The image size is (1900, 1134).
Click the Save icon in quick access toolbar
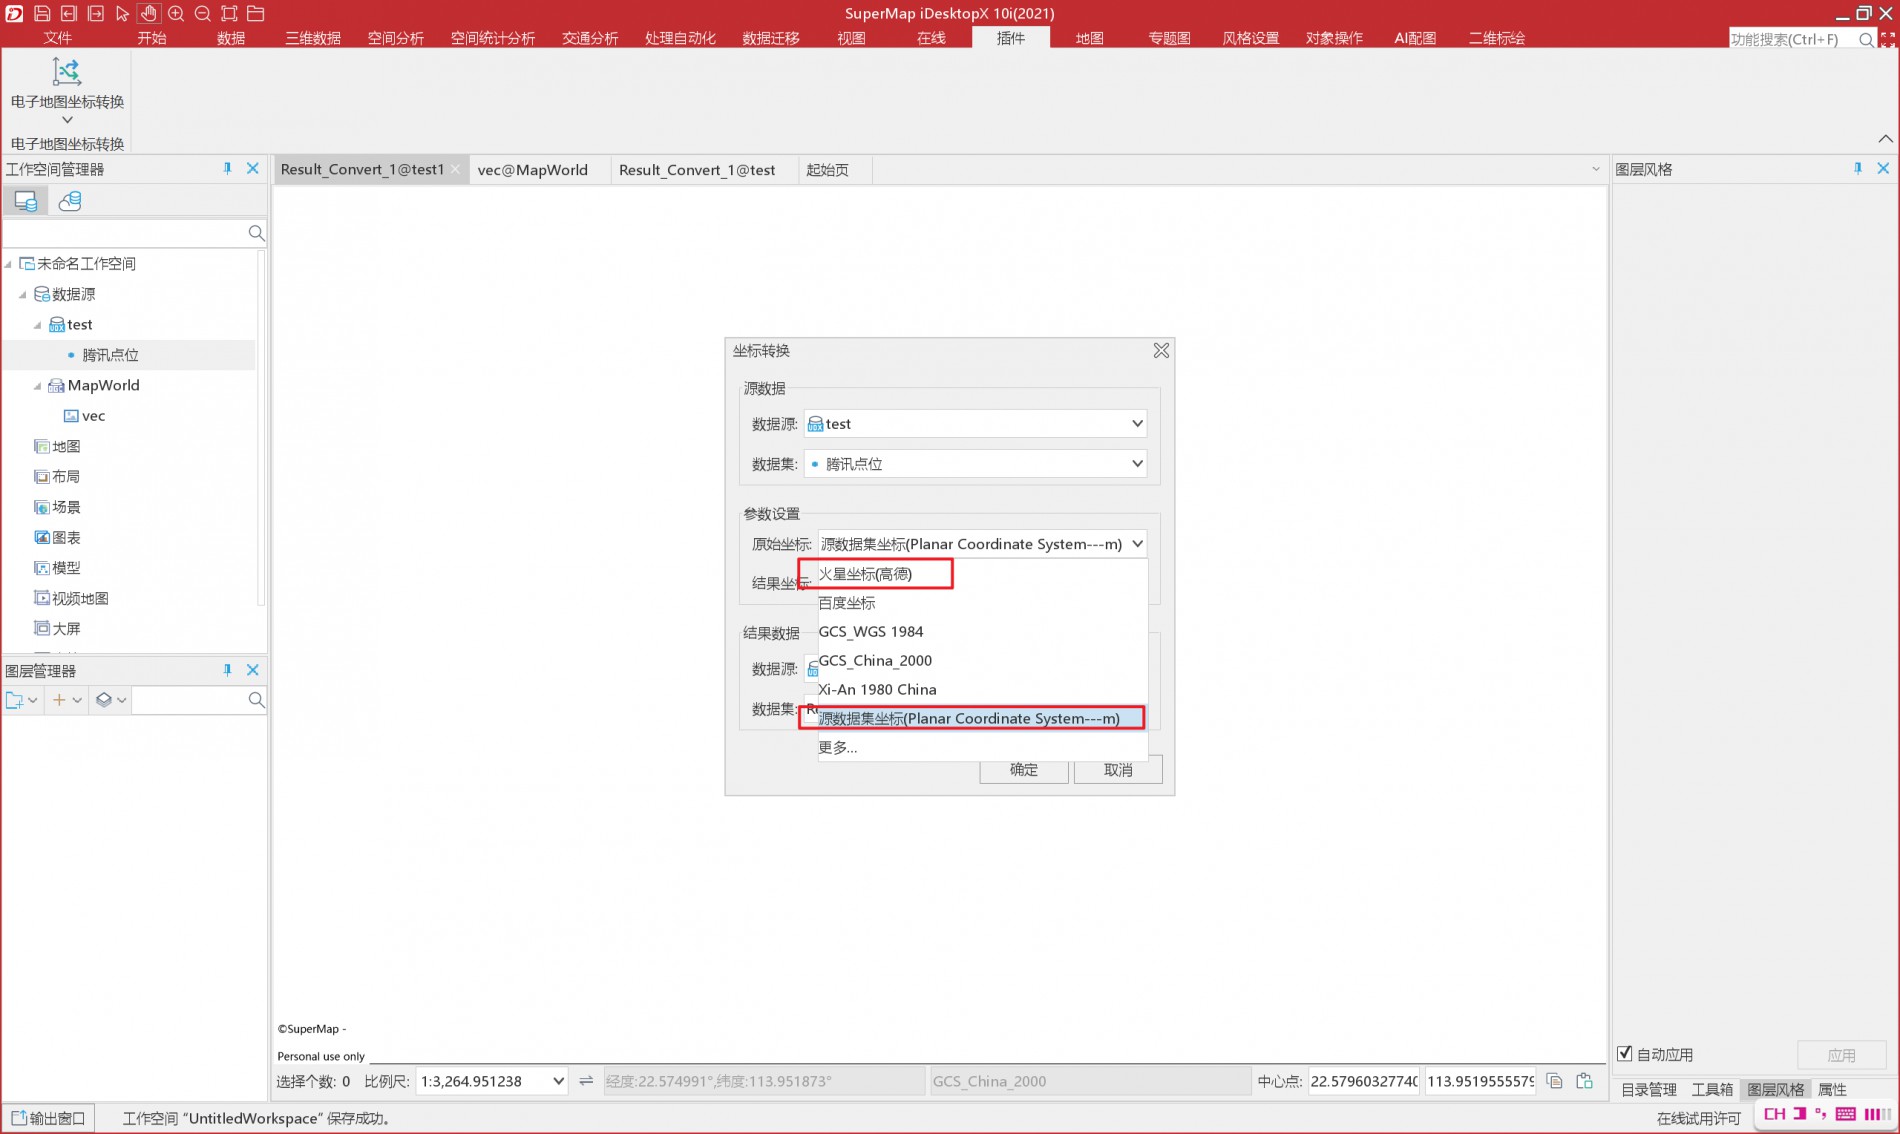(42, 13)
